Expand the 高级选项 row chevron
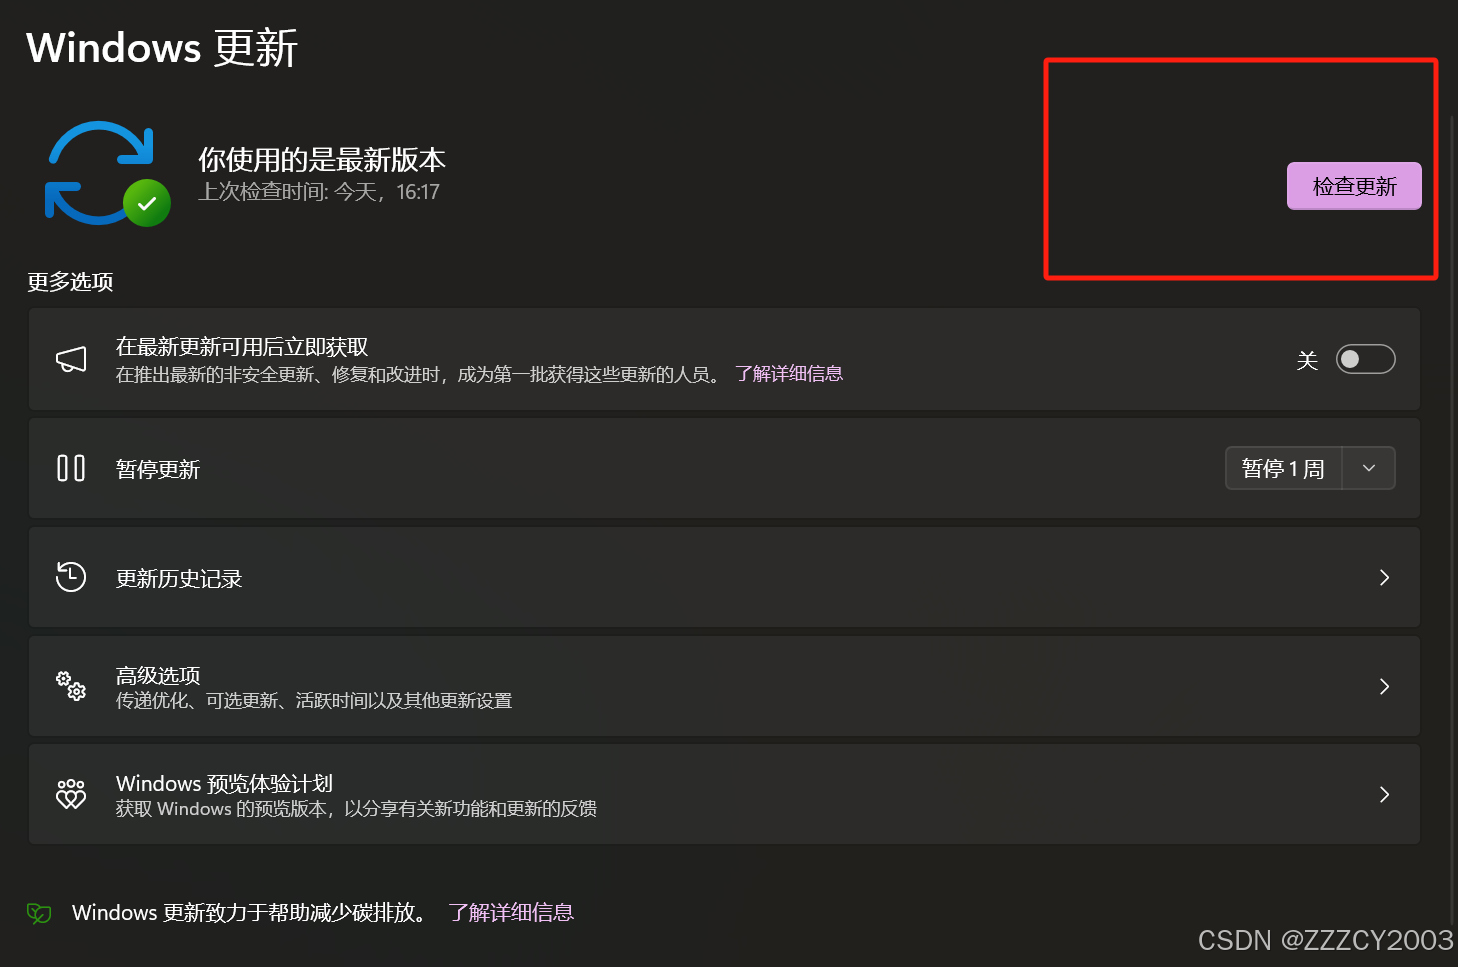The height and width of the screenshot is (967, 1458). [x=1384, y=686]
